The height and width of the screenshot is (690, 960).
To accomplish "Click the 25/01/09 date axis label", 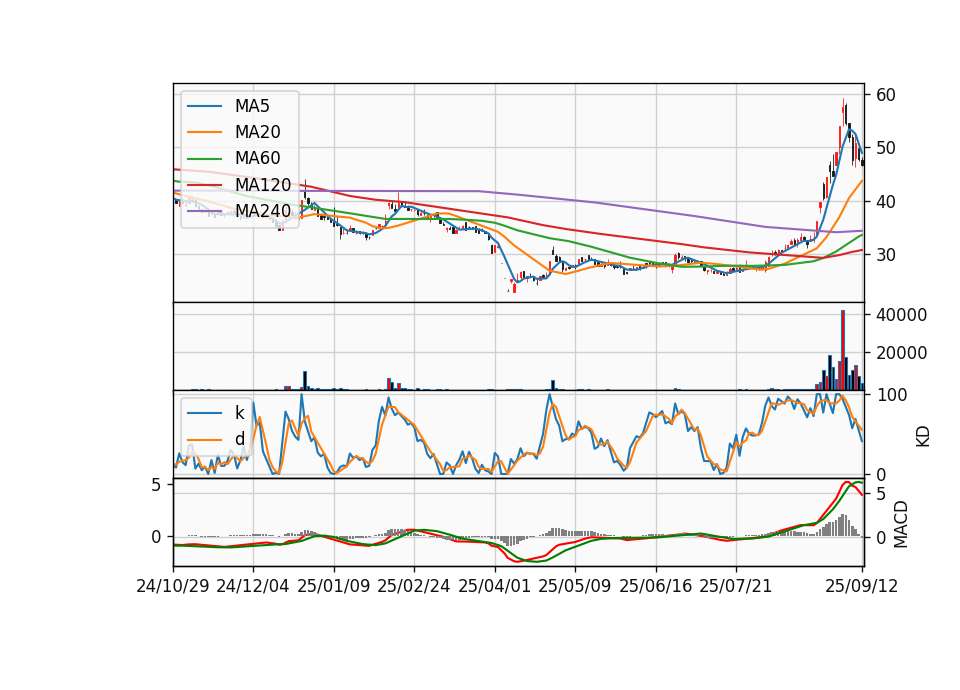I will [334, 586].
